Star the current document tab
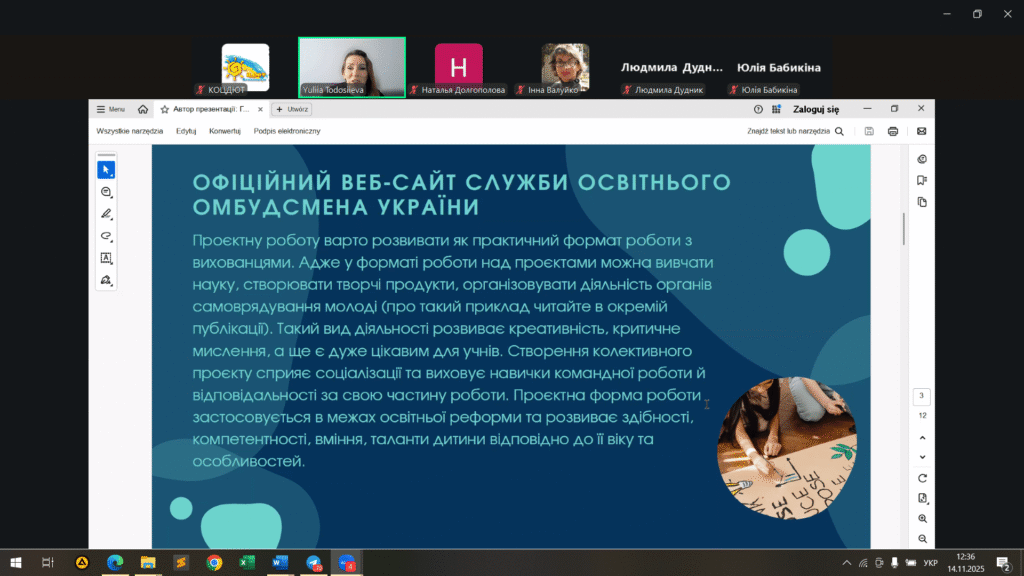 point(164,109)
